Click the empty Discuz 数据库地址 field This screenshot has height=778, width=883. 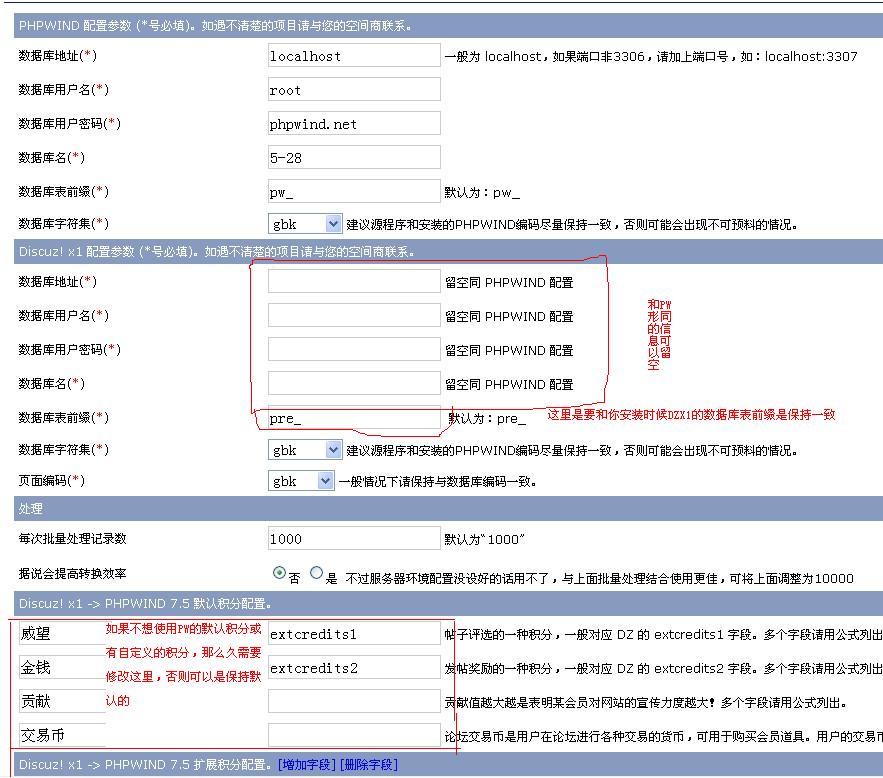point(354,281)
